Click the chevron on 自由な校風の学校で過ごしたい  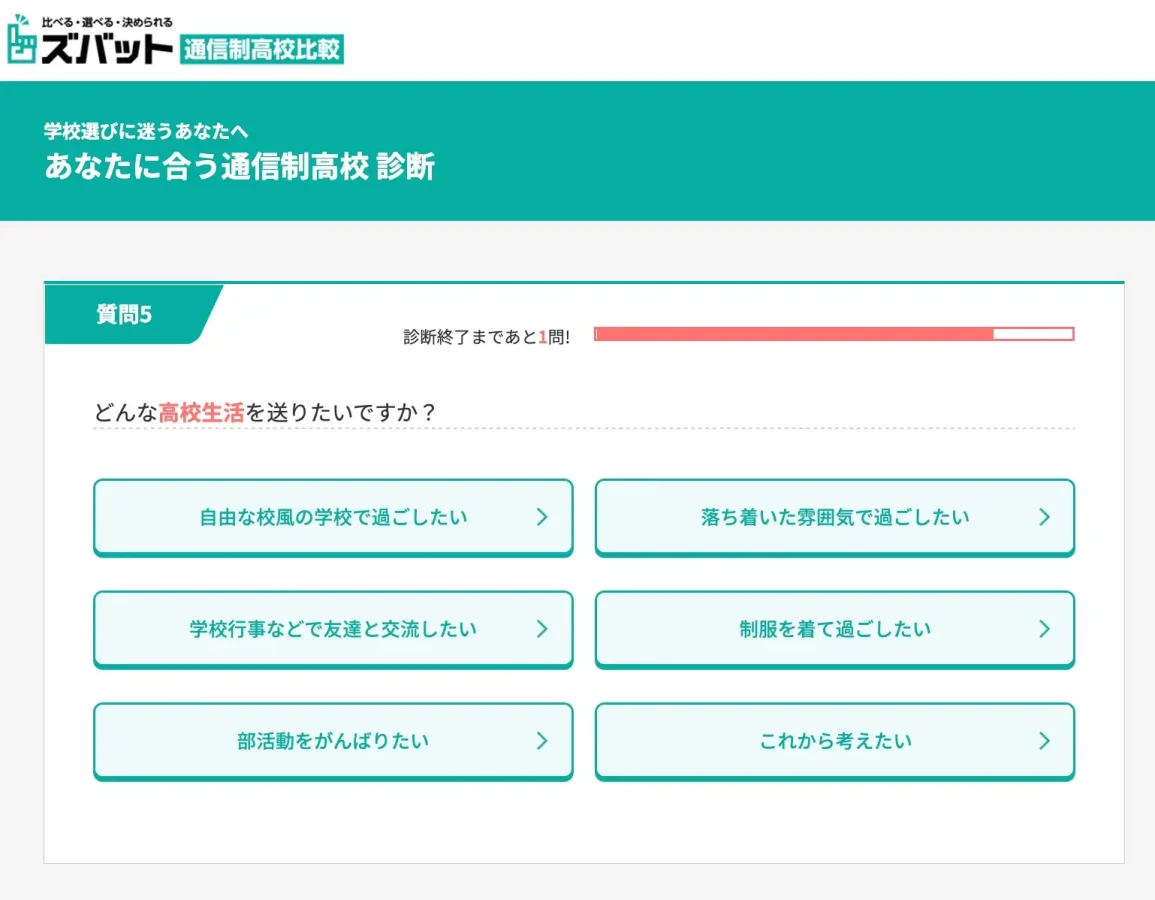click(x=543, y=517)
